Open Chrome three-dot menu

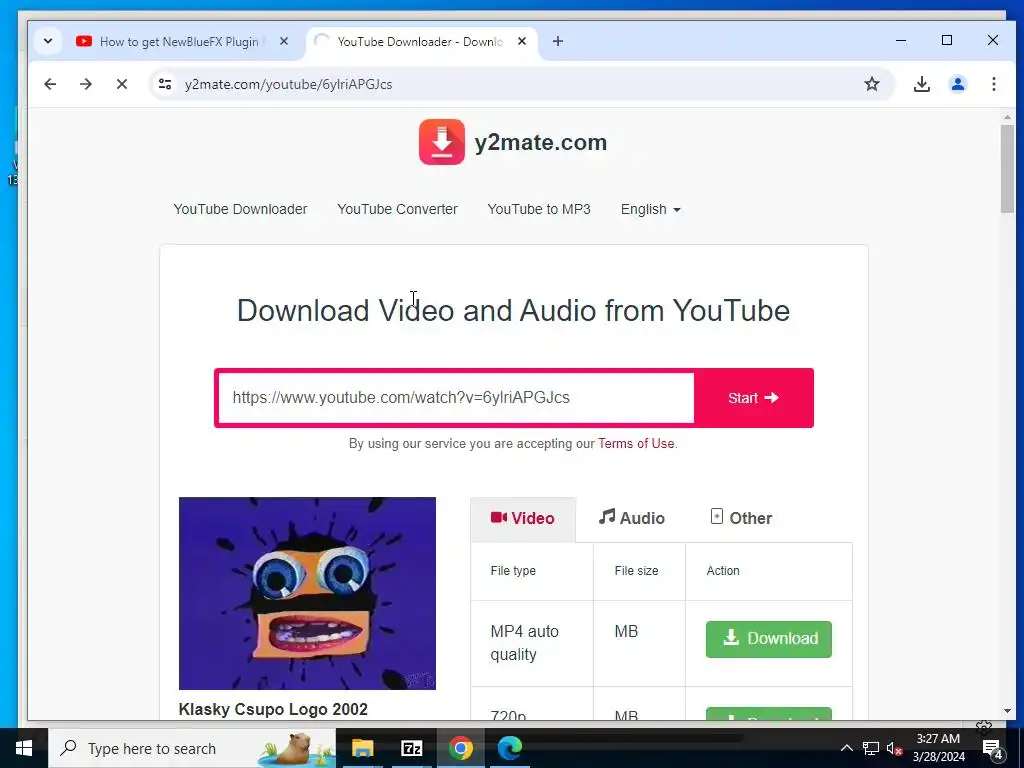(x=993, y=84)
